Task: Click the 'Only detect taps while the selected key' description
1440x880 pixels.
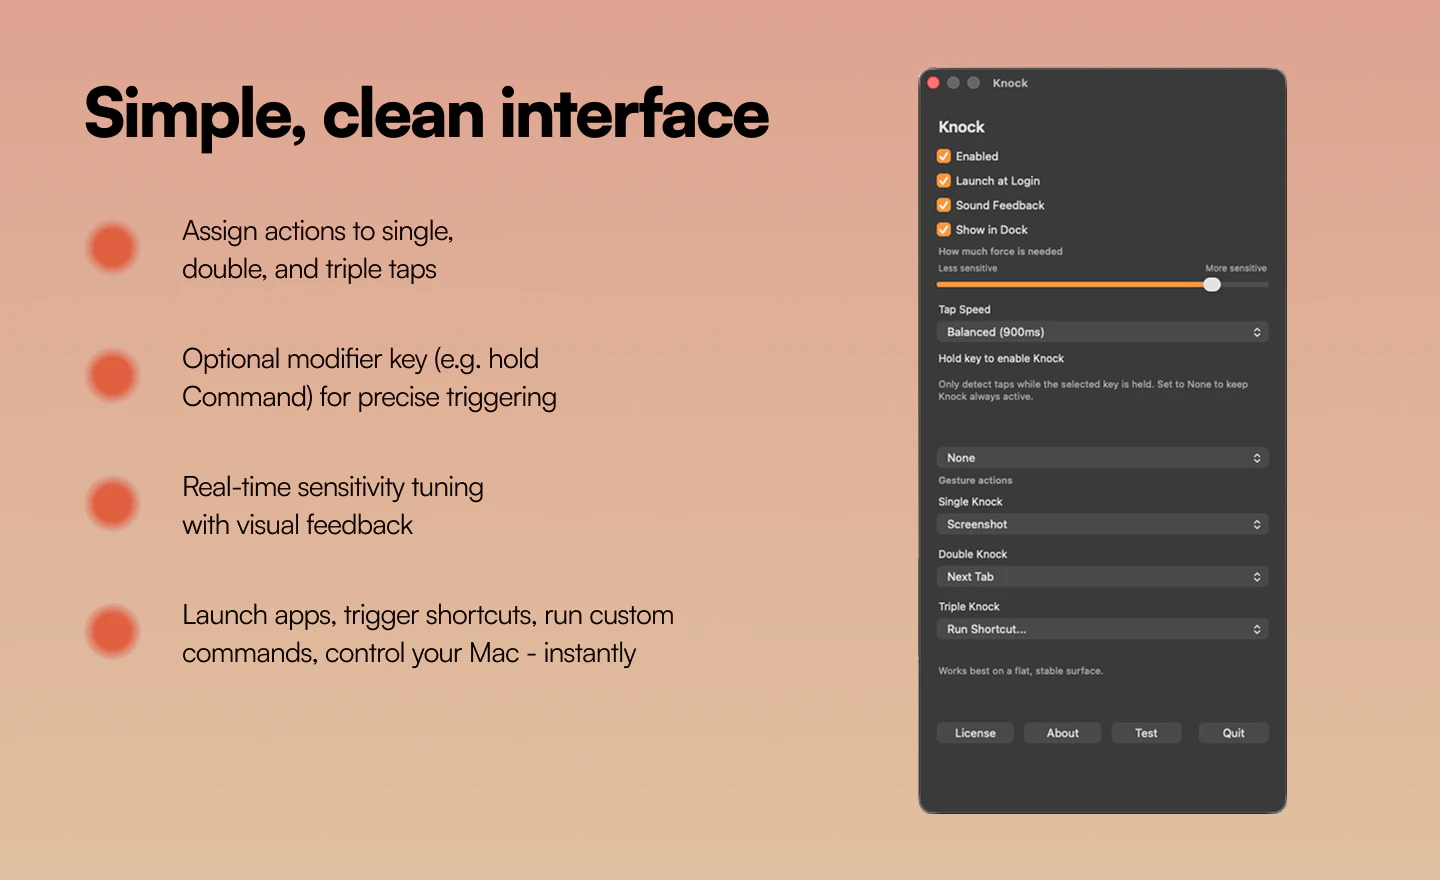Action: (x=1093, y=390)
